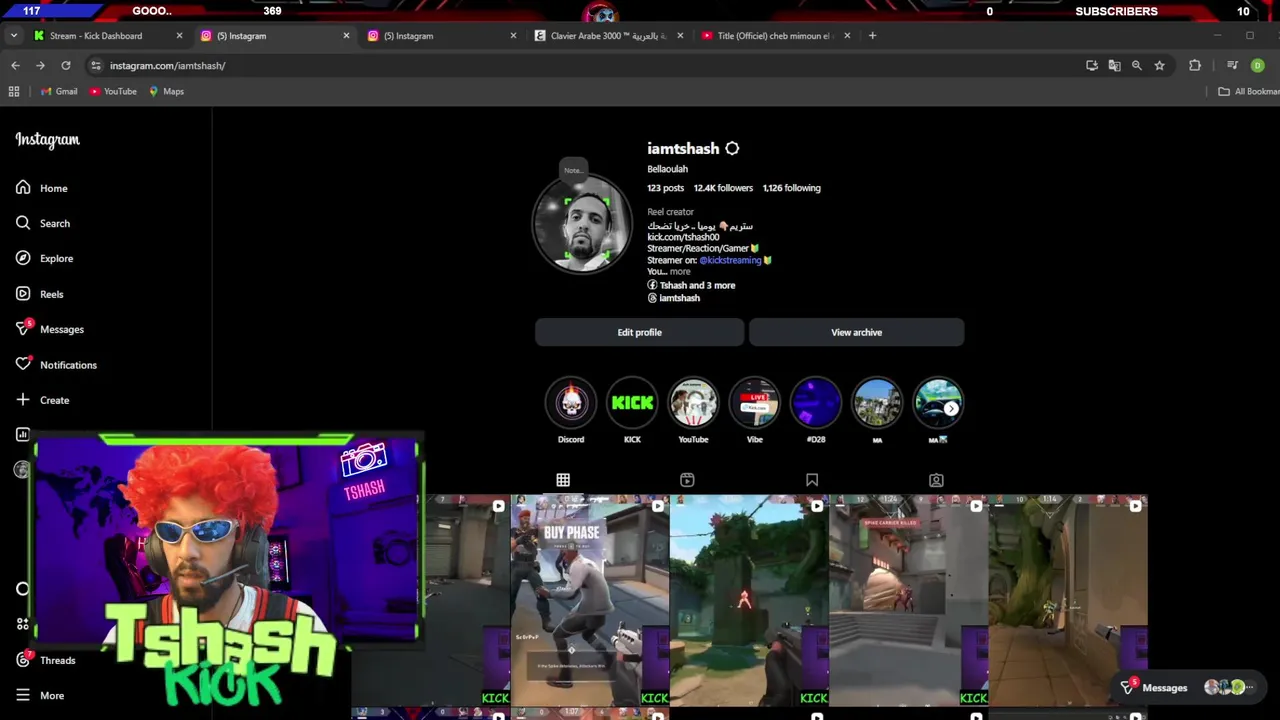Open Home in Instagram sidebar
The width and height of the screenshot is (1280, 720).
pyautogui.click(x=42, y=188)
